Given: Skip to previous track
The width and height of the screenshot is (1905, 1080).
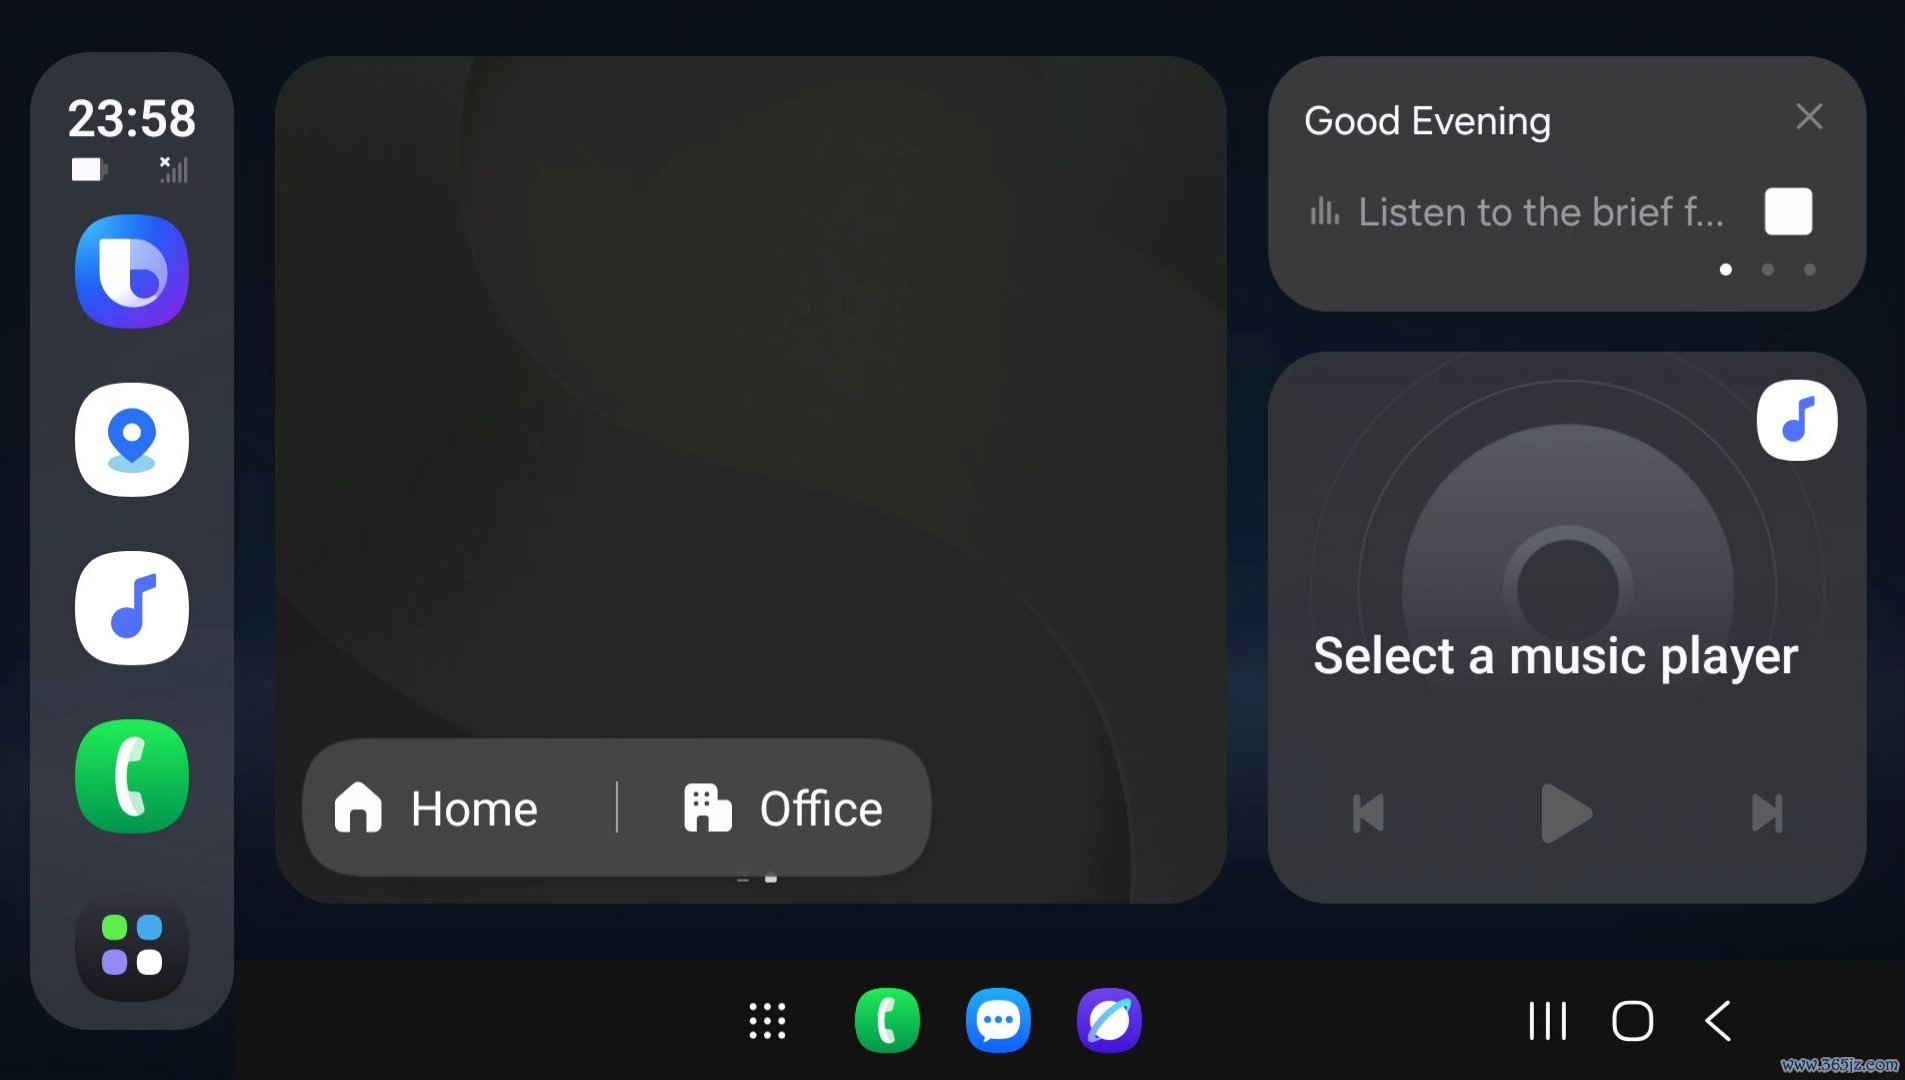Looking at the screenshot, I should pyautogui.click(x=1368, y=813).
